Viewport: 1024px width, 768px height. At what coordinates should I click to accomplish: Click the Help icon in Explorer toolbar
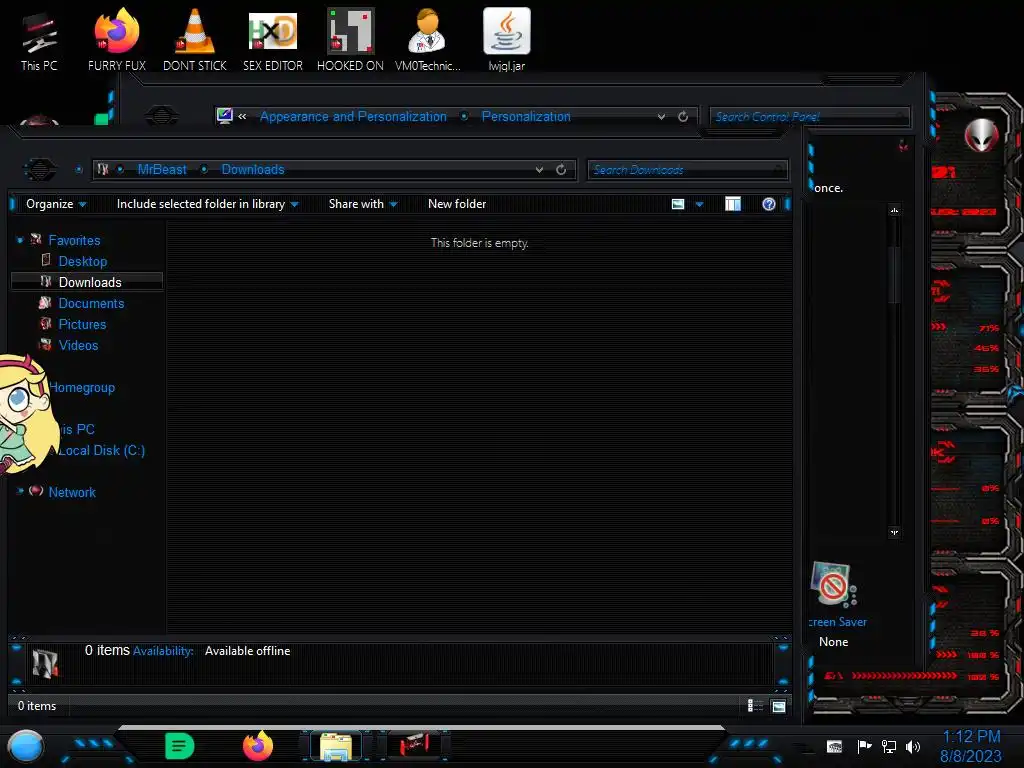tap(769, 204)
